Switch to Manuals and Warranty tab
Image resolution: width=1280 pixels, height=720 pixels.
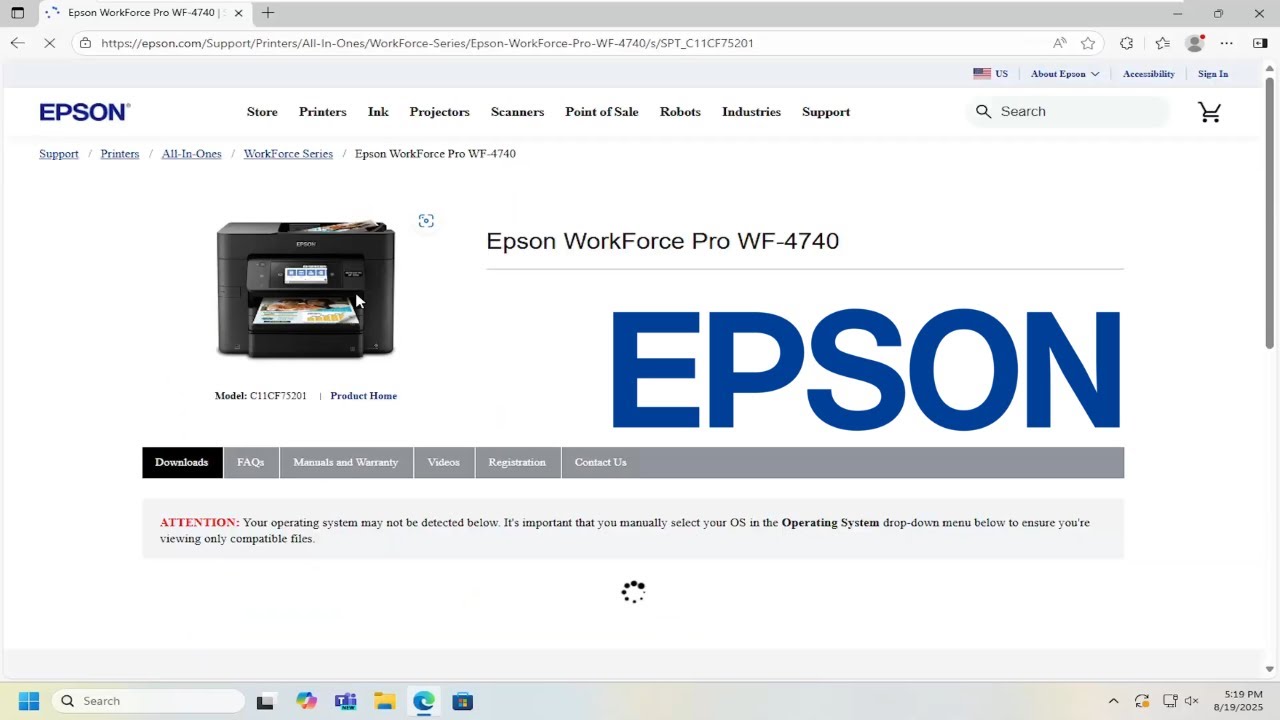pos(346,462)
